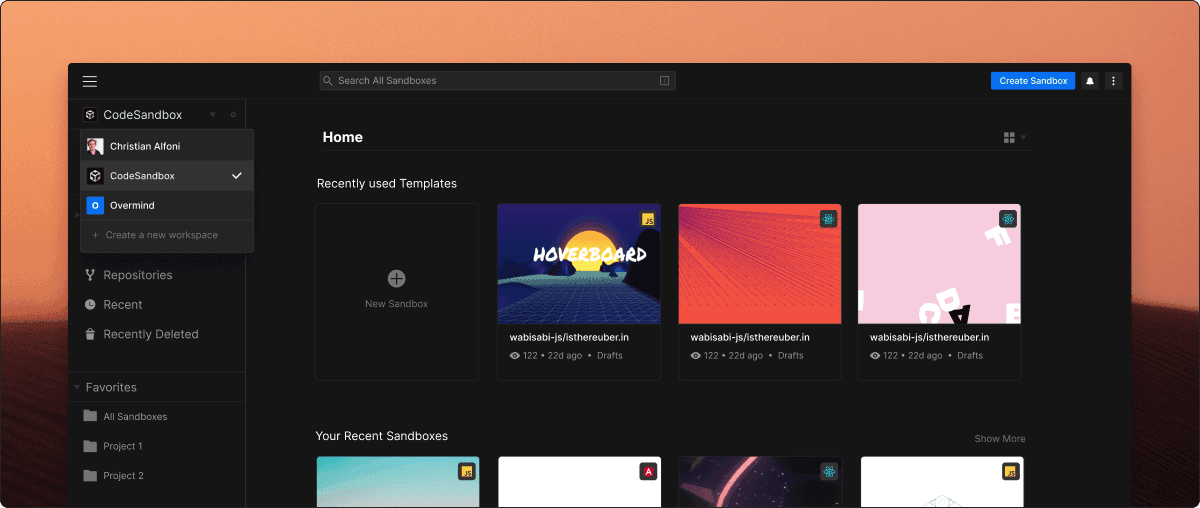The image size is (1200, 508).
Task: Click the Recent clock icon
Action: [90, 305]
